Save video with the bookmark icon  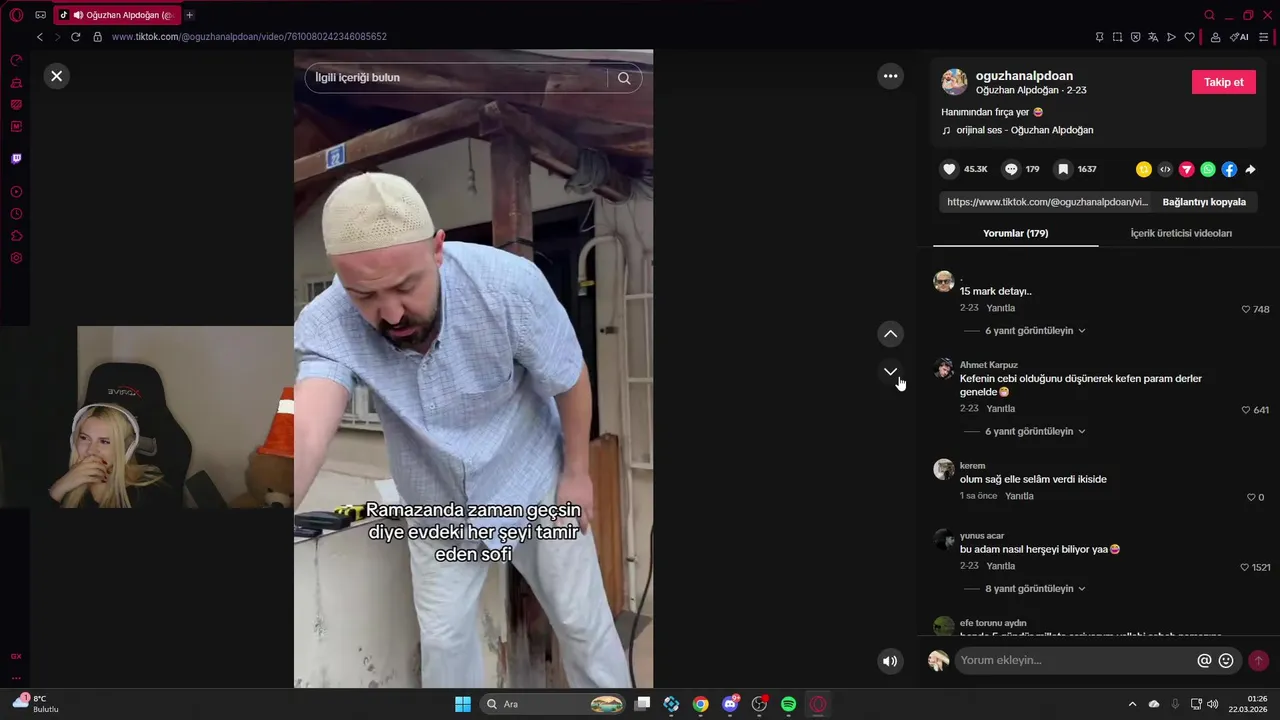[x=1063, y=169]
